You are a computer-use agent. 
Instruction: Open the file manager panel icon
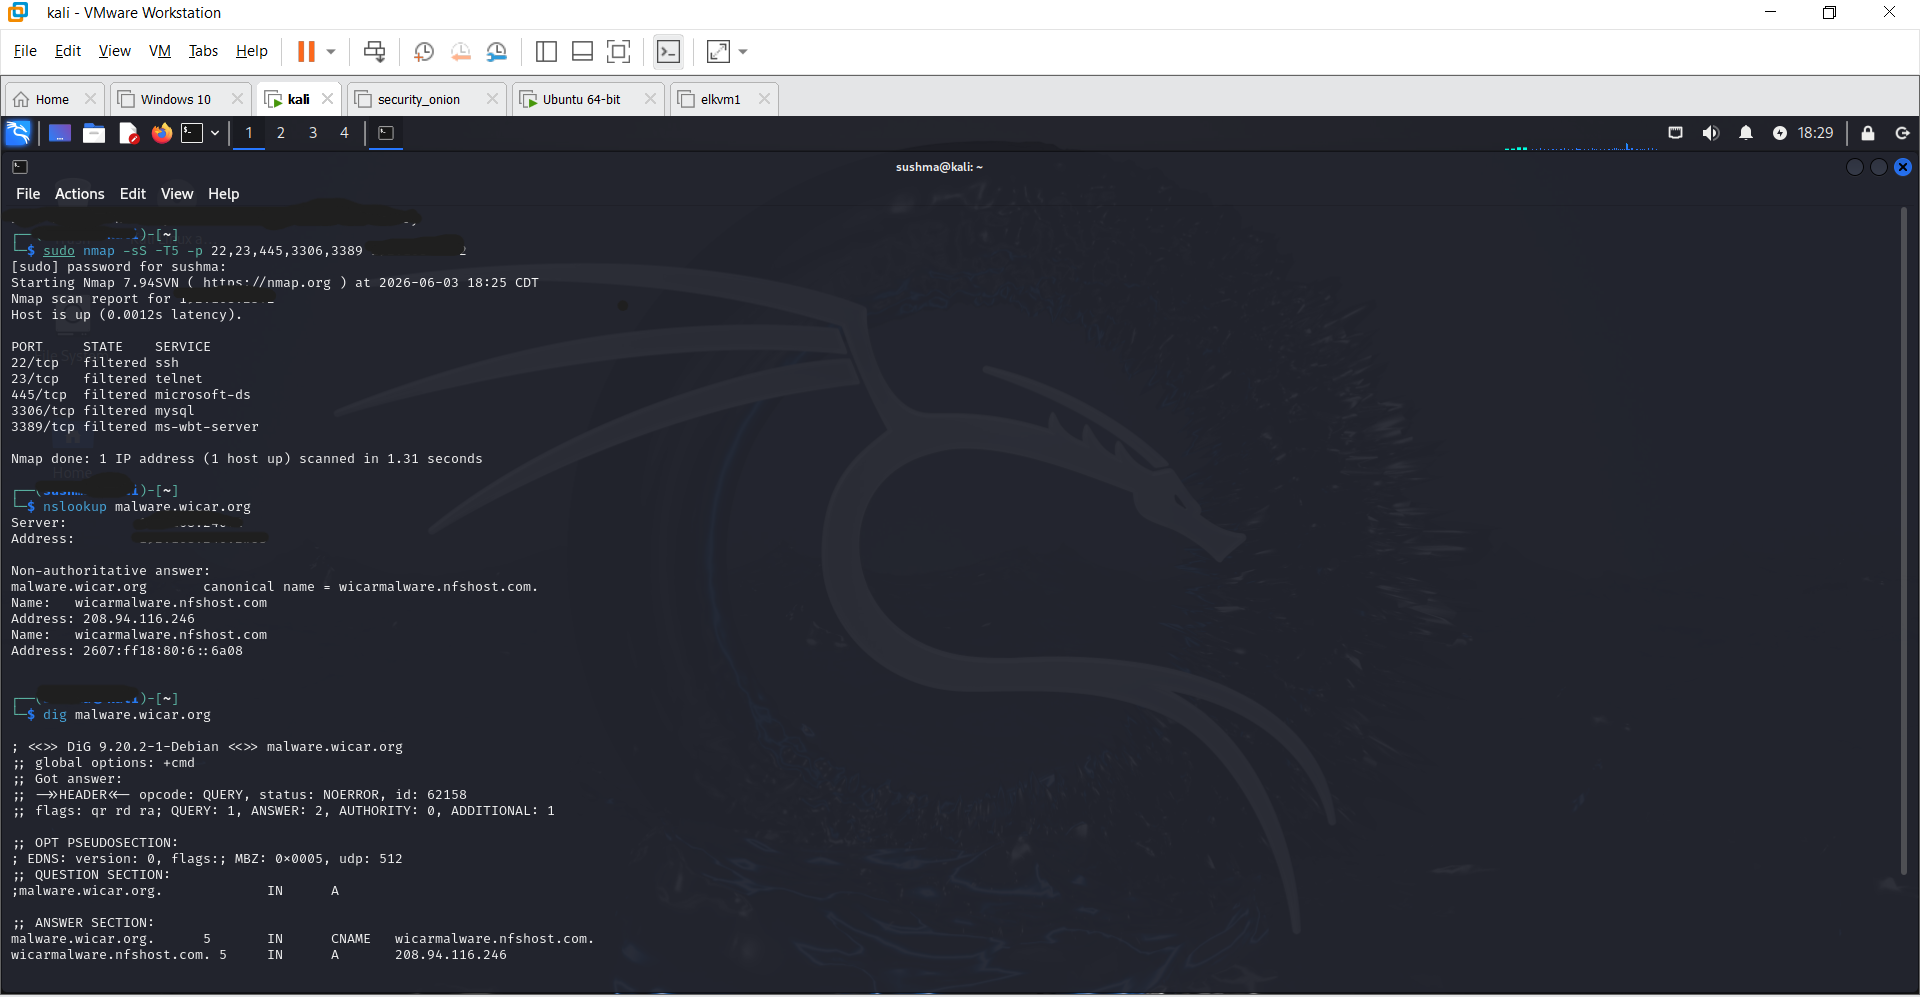pos(94,133)
